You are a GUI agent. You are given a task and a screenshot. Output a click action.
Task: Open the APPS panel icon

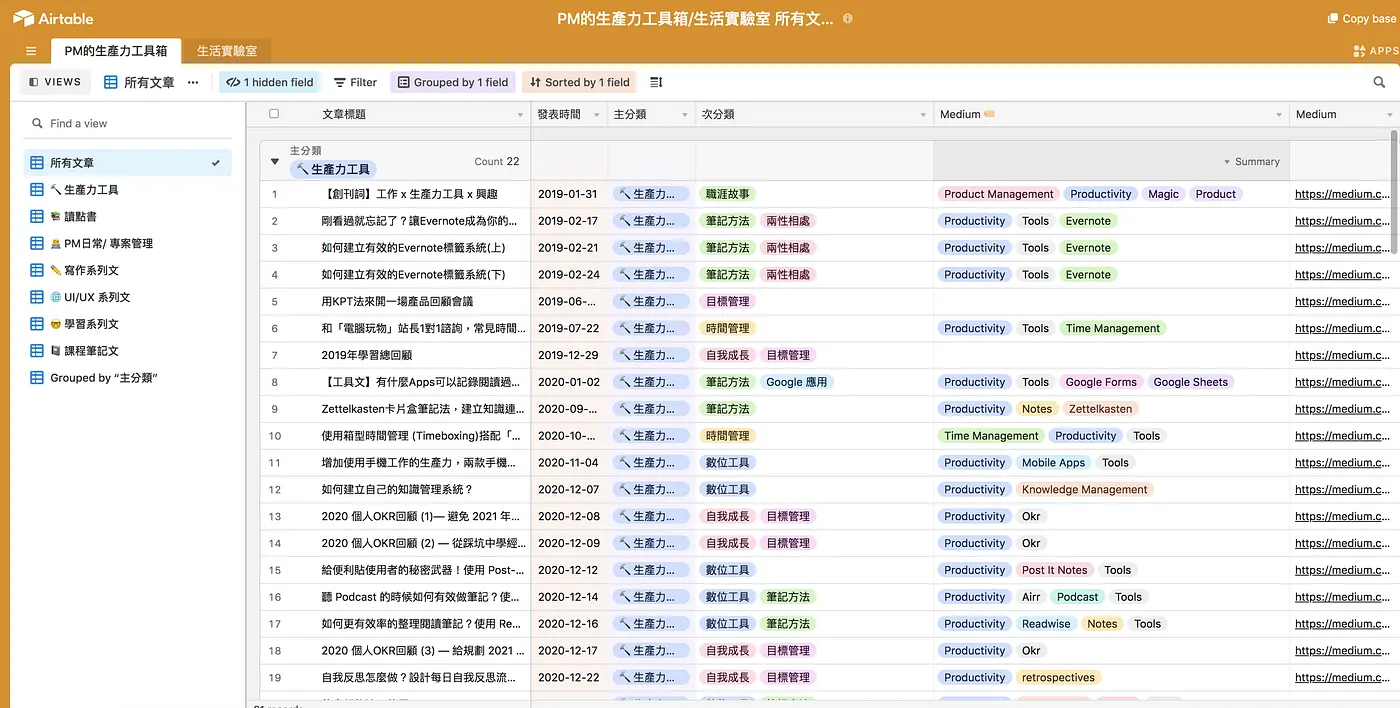(x=1359, y=51)
